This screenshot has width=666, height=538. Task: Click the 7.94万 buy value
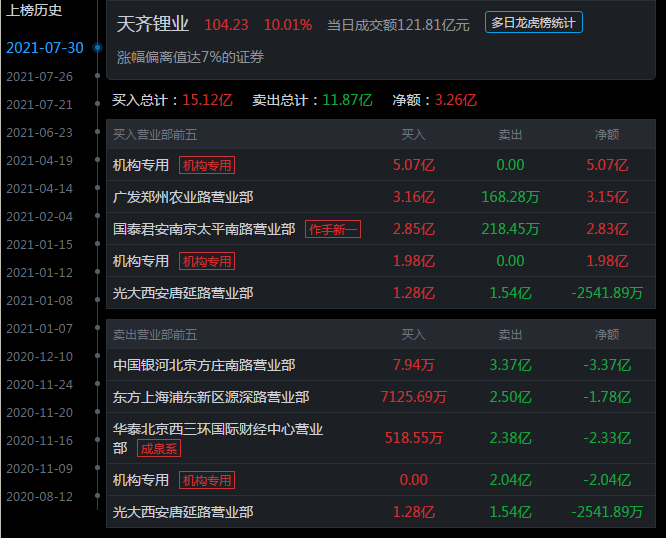pyautogui.click(x=414, y=365)
